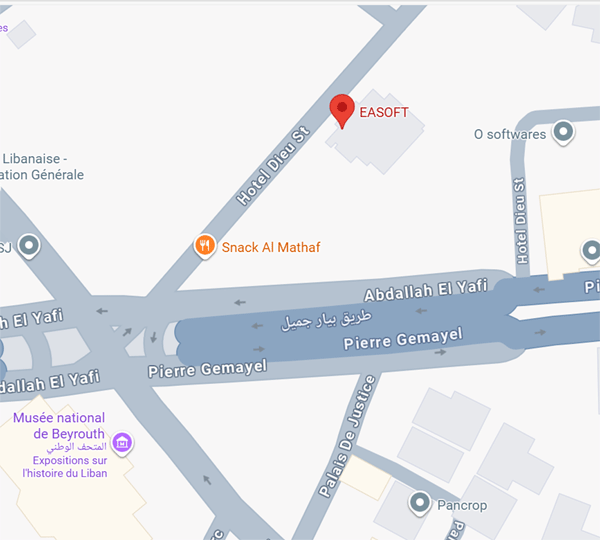
Task: Select the Palais De Justice street label
Action: coord(347,436)
